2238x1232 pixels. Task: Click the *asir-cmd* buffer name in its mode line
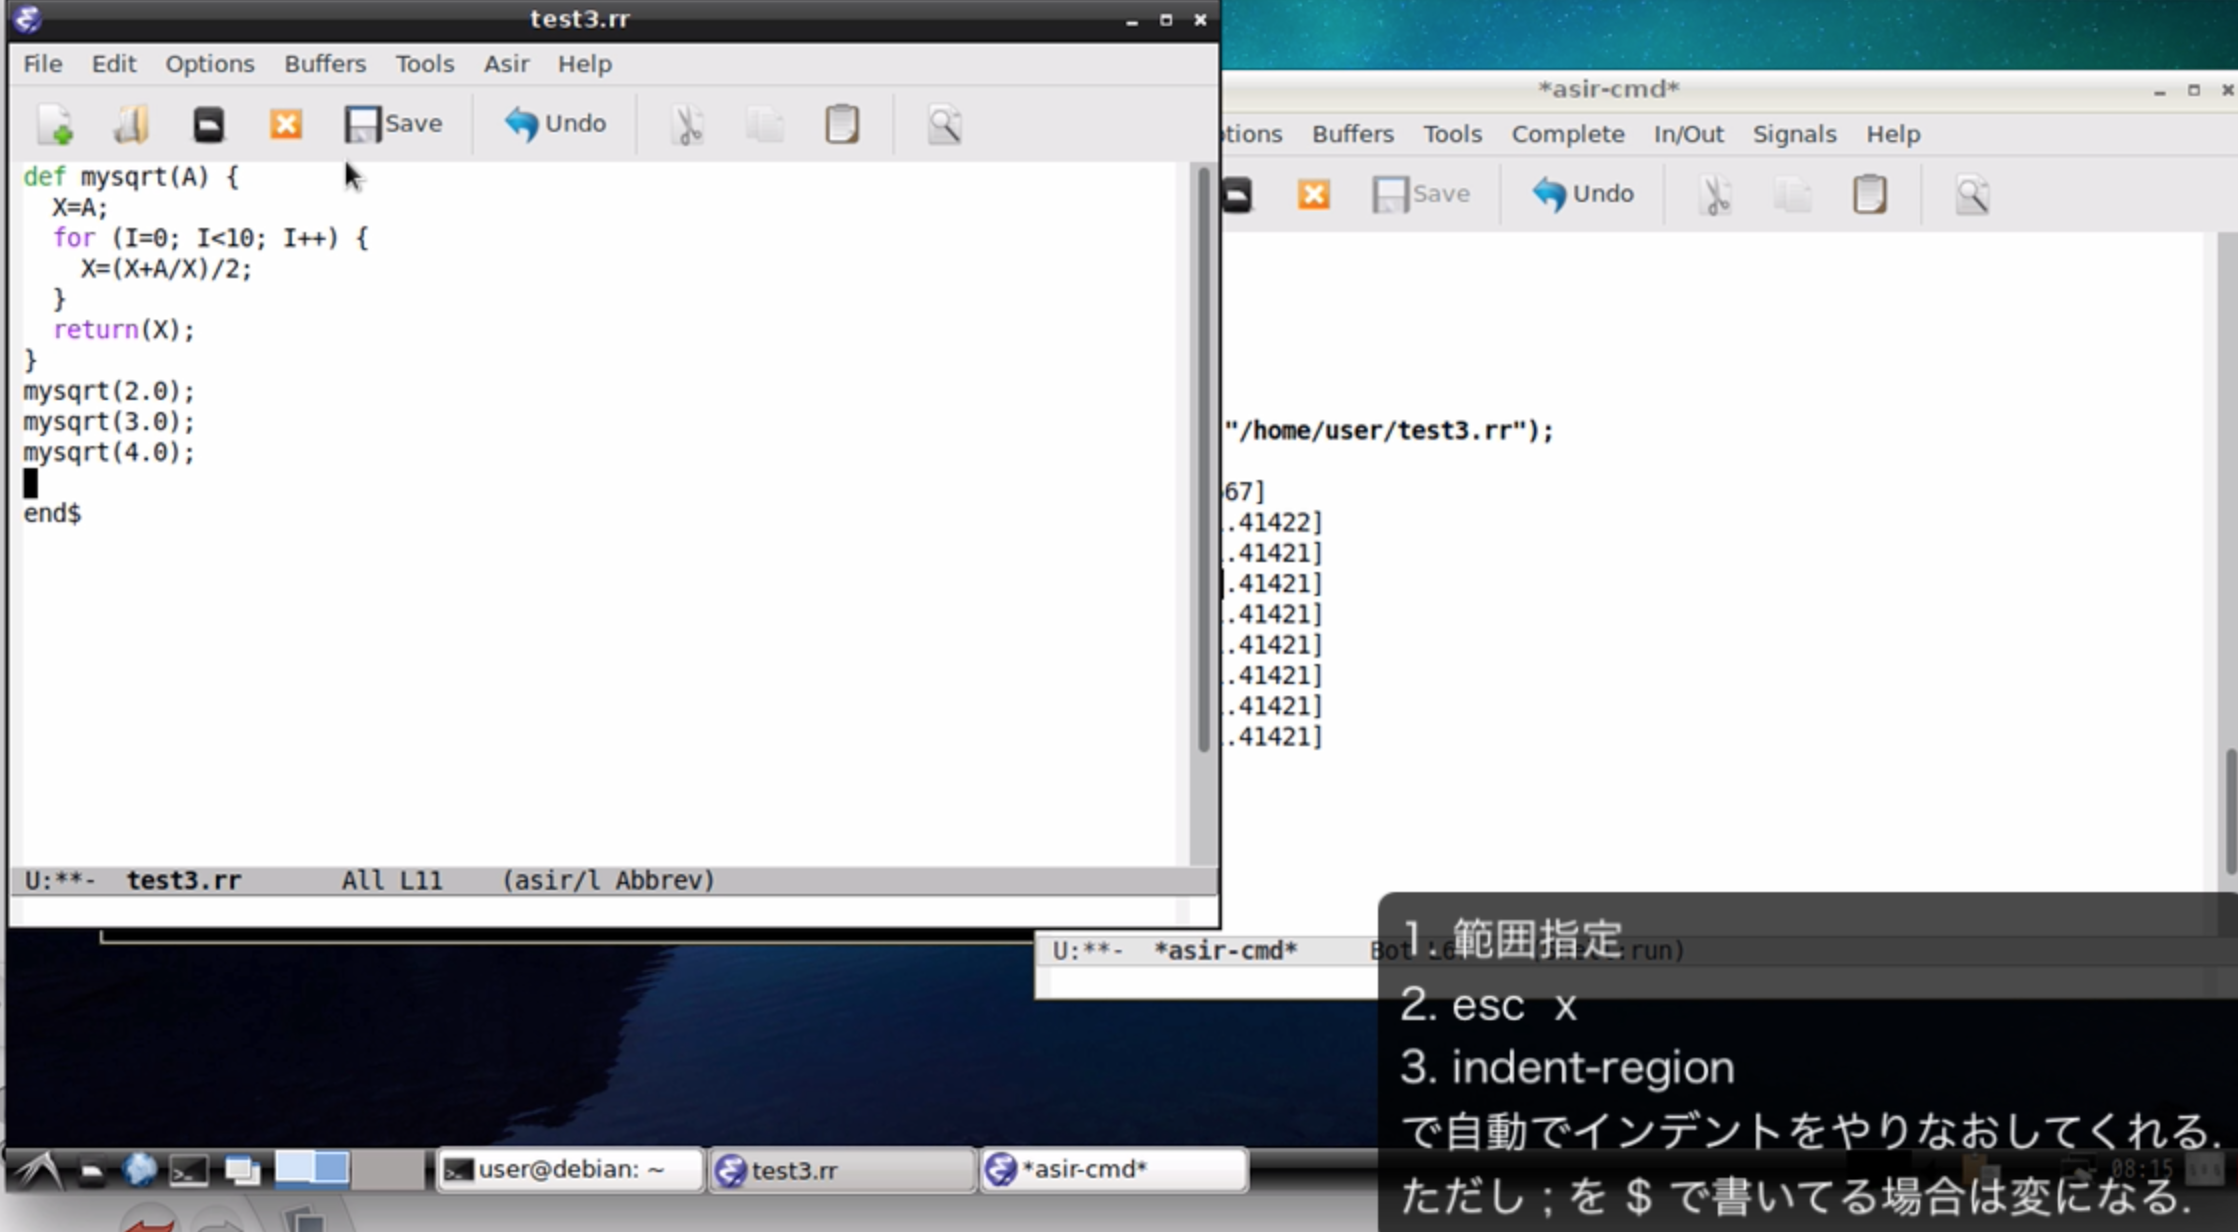(1225, 950)
